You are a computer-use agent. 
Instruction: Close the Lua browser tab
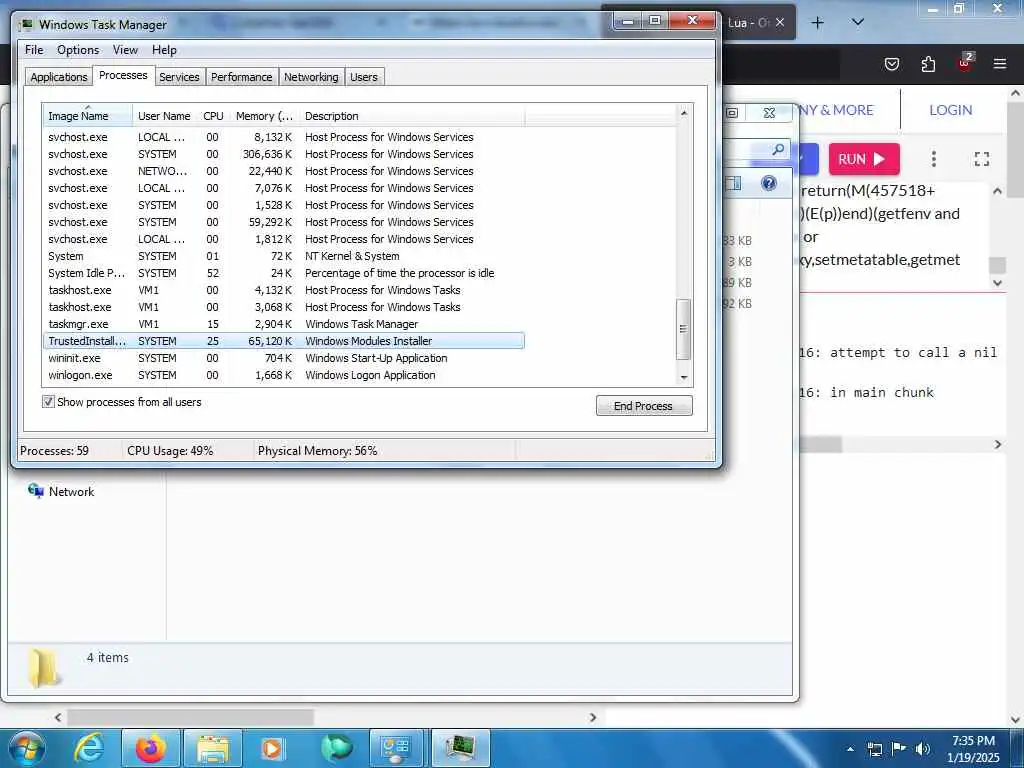click(x=780, y=22)
